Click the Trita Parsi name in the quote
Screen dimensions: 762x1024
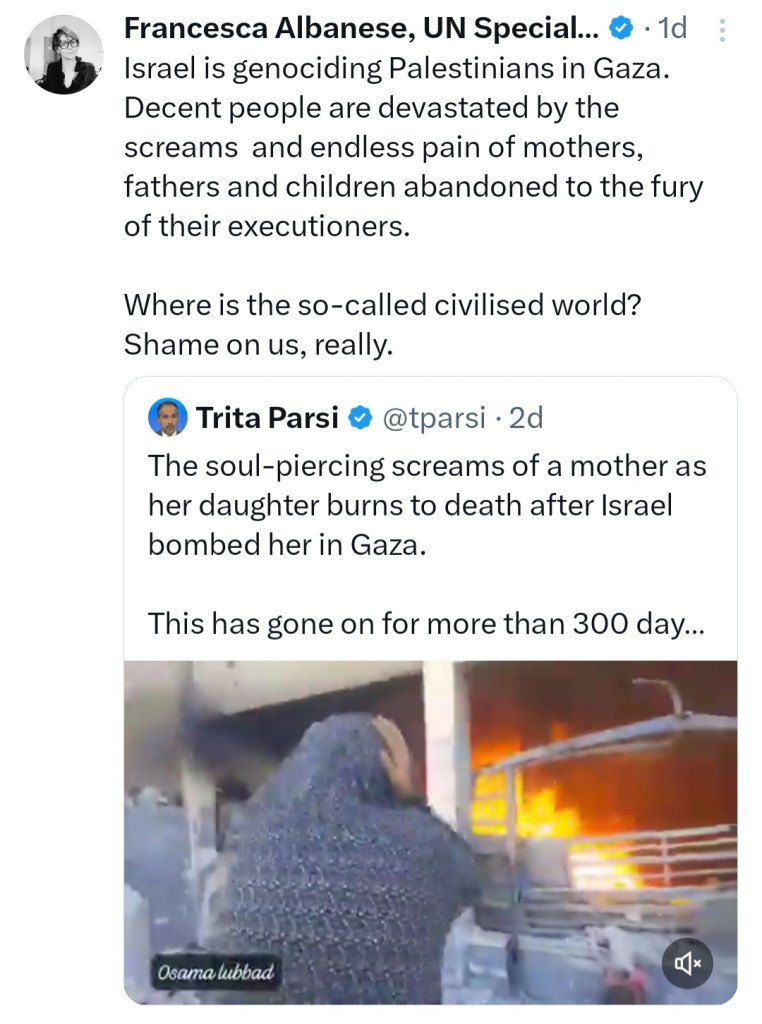(x=267, y=417)
